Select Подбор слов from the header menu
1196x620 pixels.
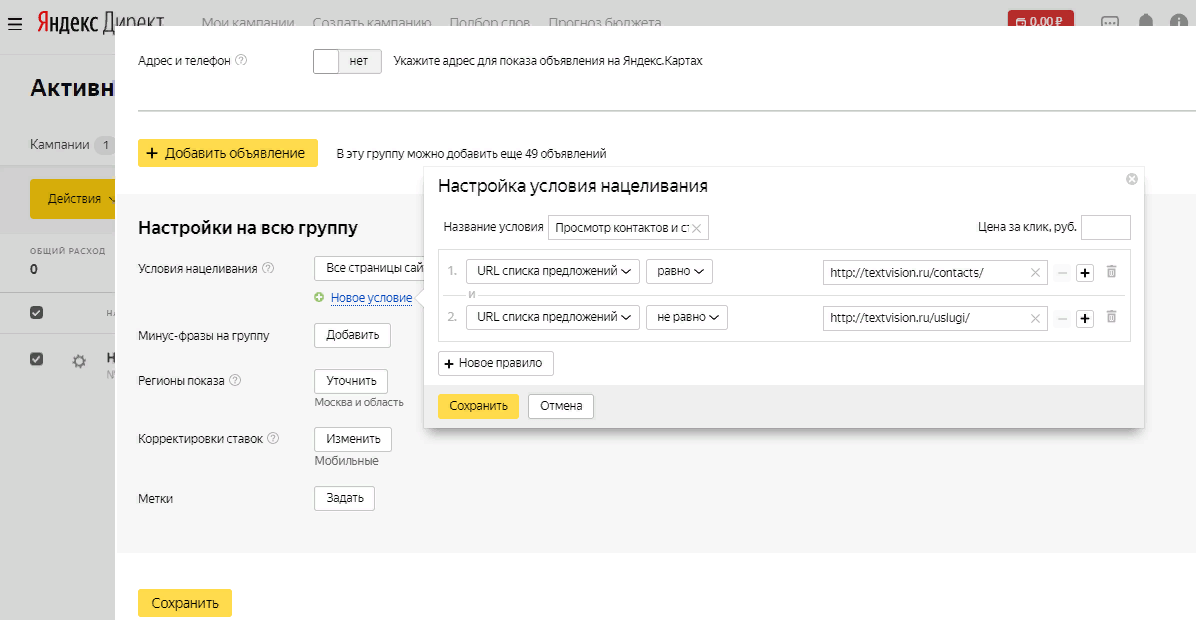tap(490, 21)
